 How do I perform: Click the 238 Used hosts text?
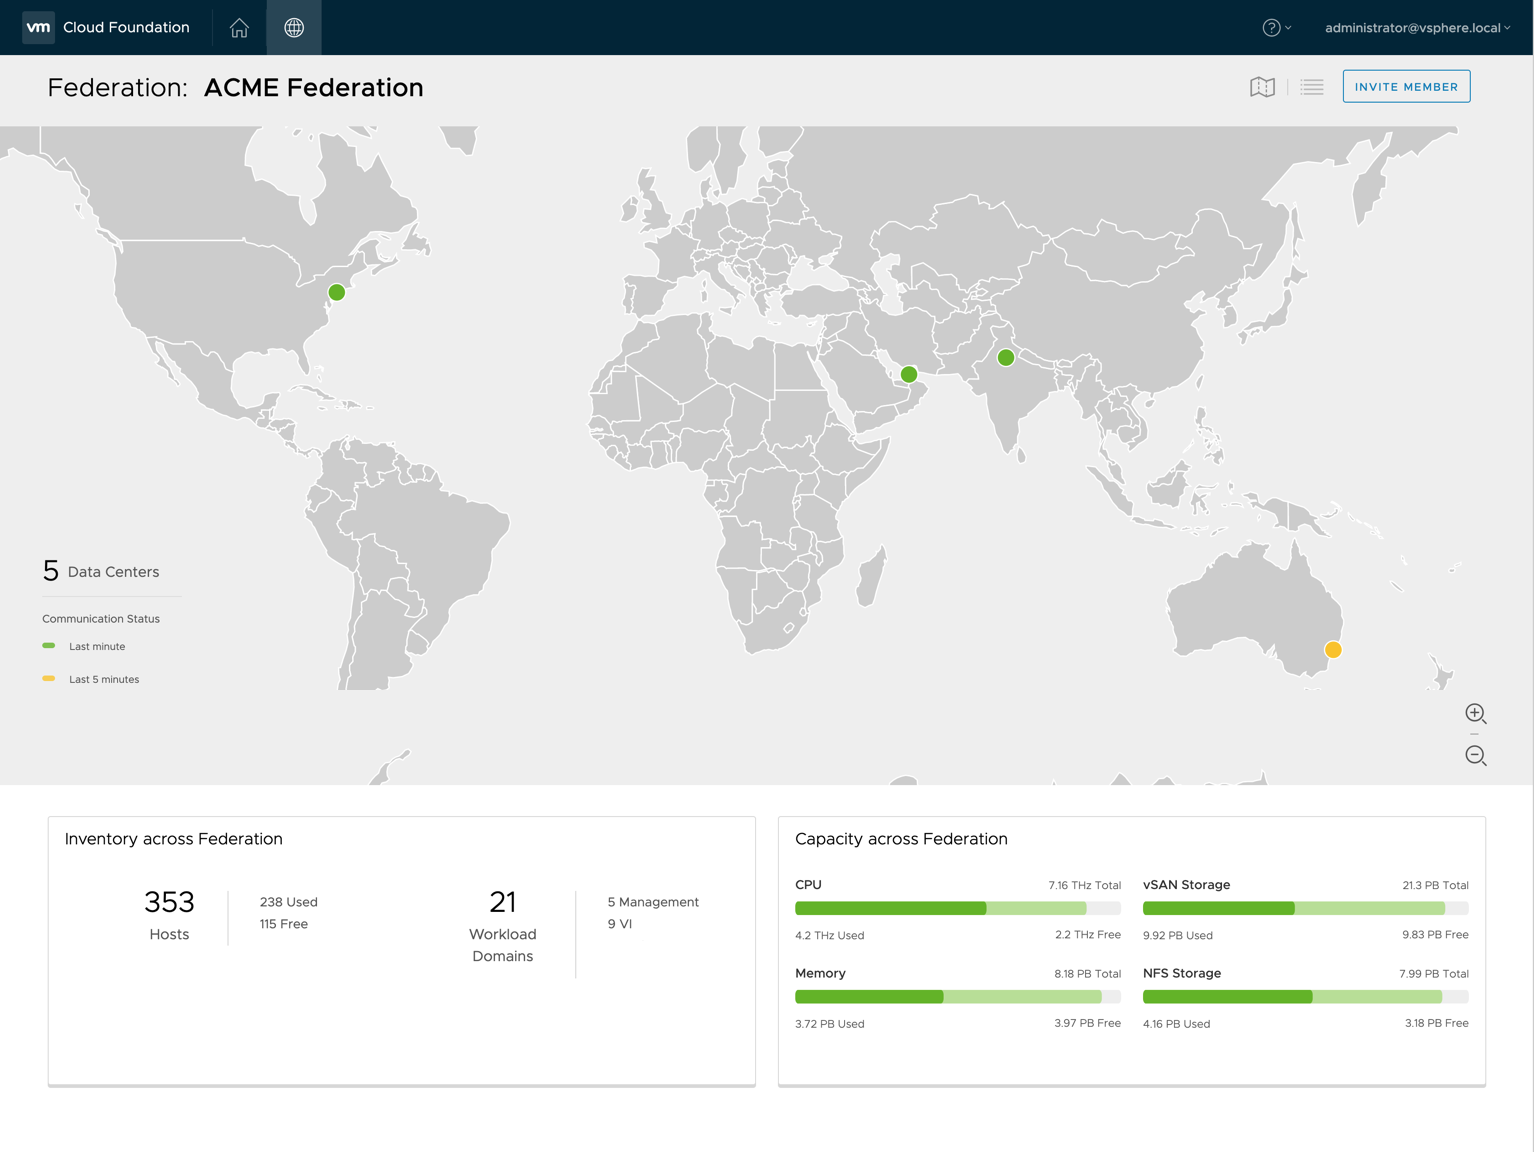[x=289, y=902]
